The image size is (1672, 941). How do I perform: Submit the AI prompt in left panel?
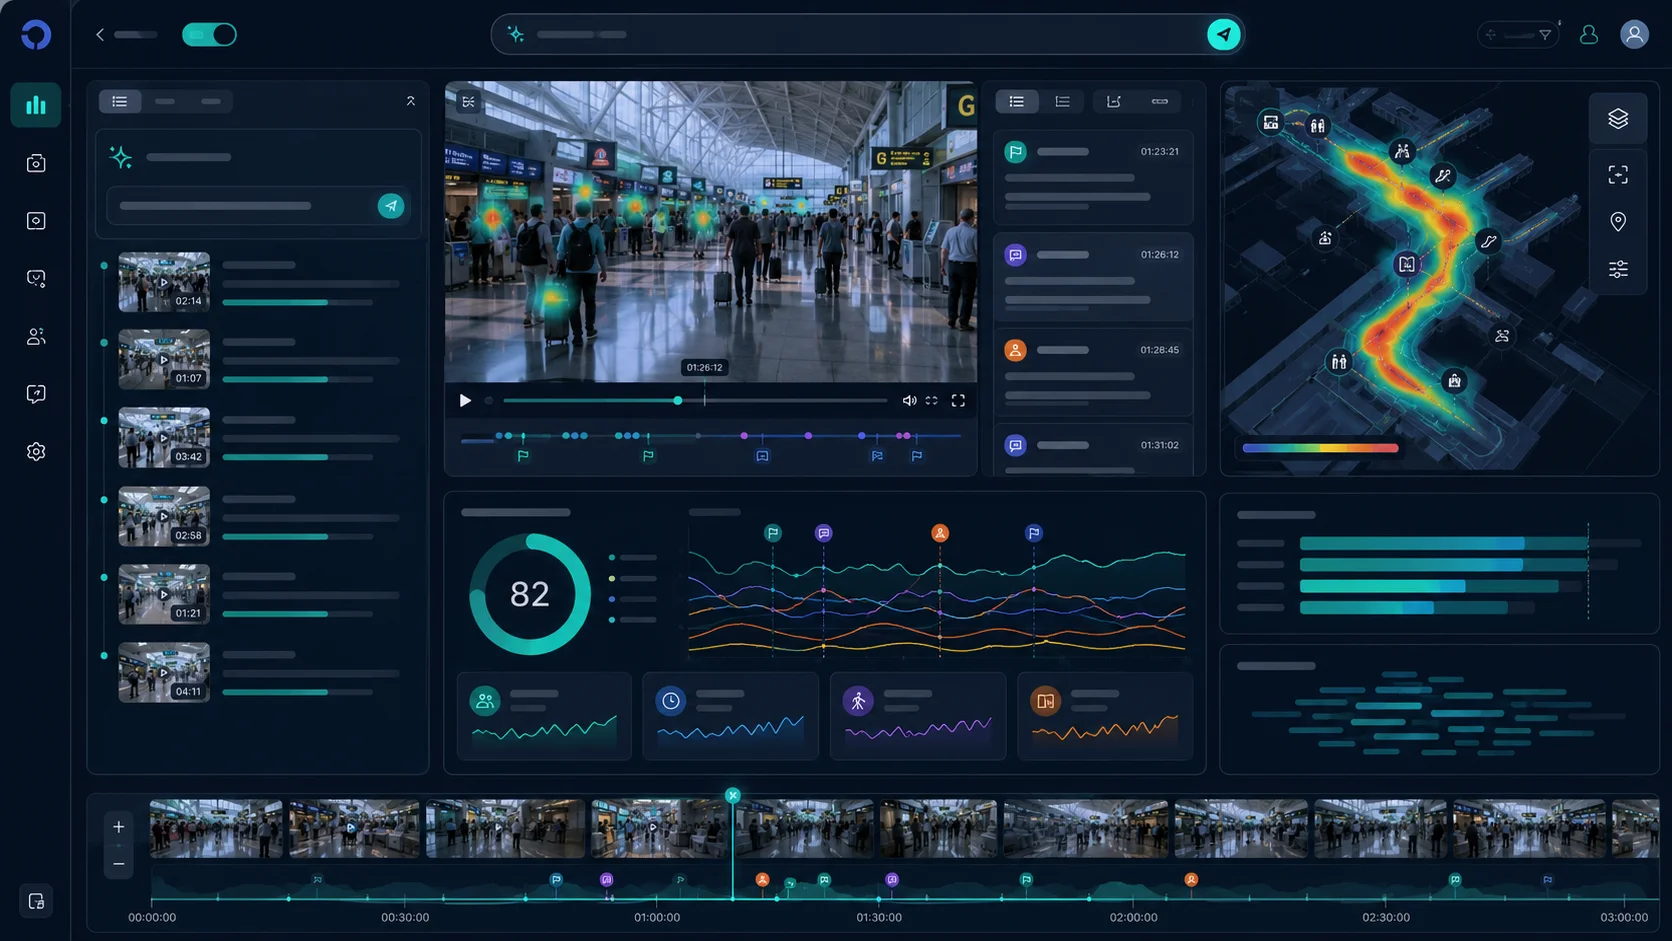pos(391,206)
